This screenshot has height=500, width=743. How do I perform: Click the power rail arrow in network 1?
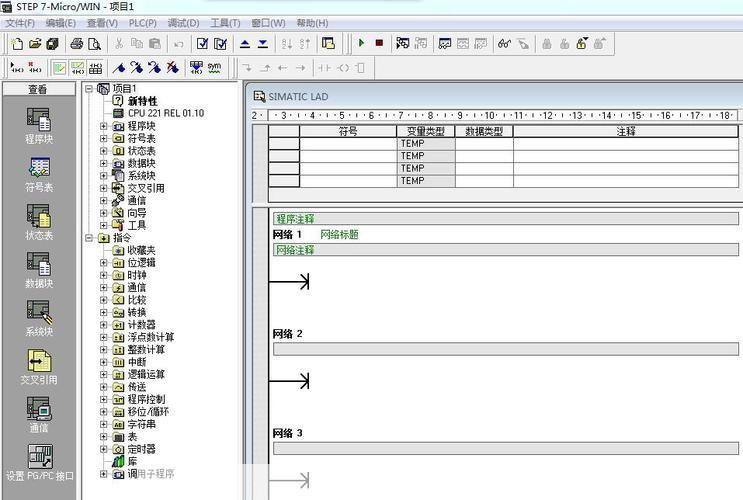289,282
